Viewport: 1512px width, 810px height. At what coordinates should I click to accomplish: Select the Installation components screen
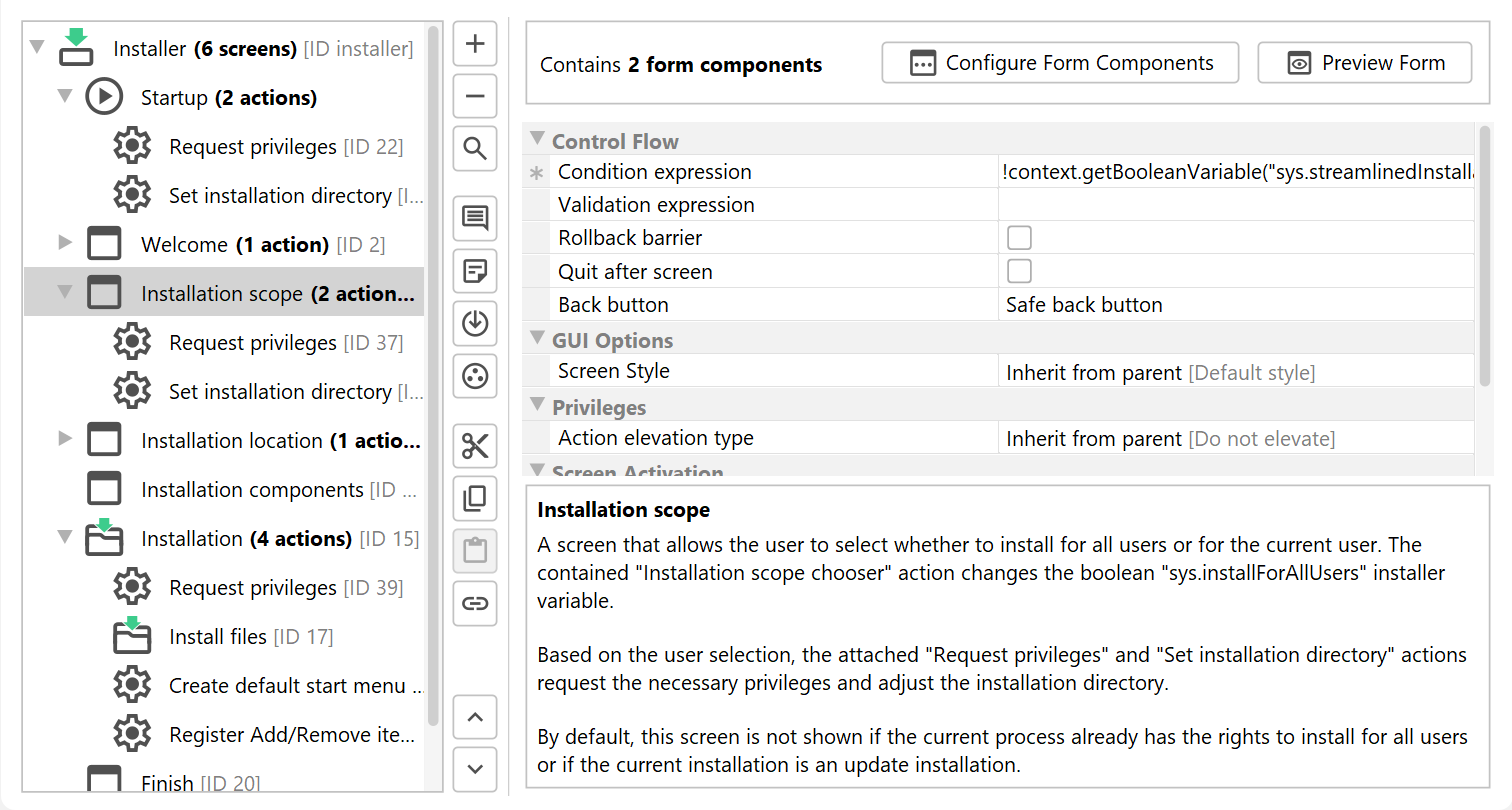click(252, 490)
